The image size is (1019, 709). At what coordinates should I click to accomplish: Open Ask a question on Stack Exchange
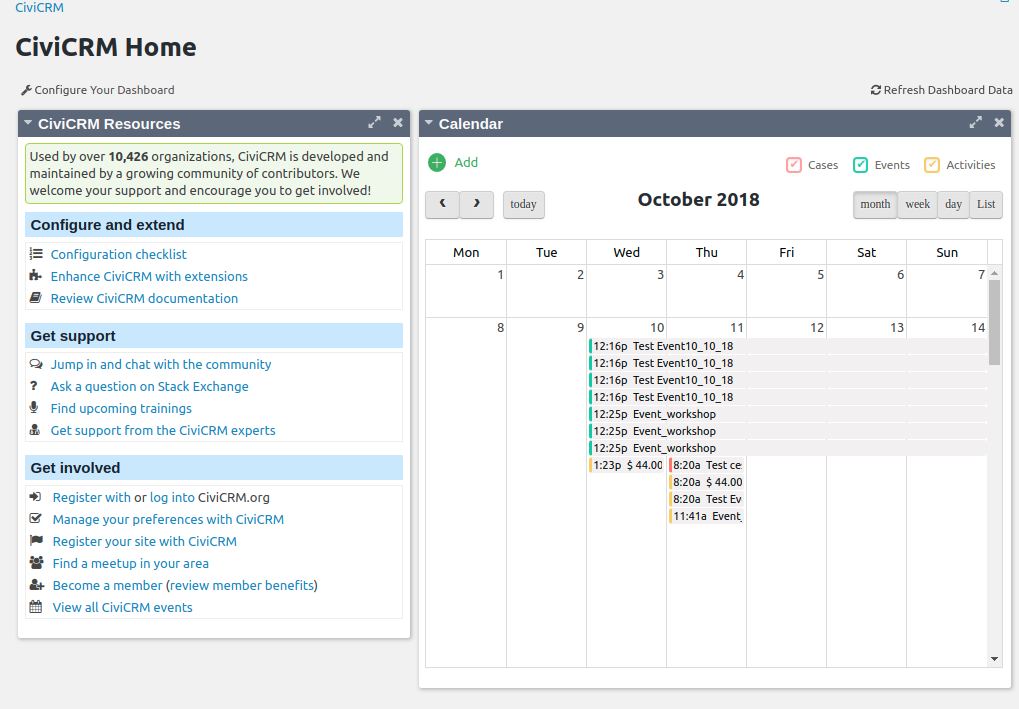[x=149, y=387]
